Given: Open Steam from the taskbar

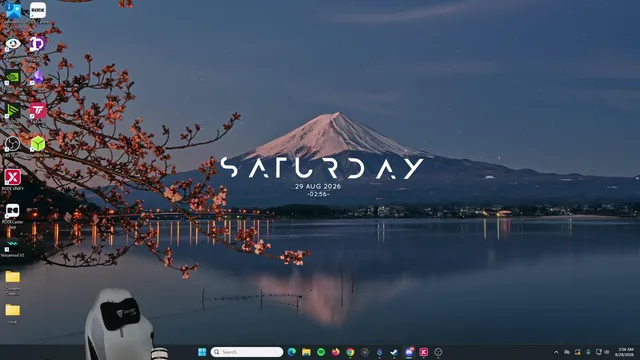Looking at the screenshot, I should 394,352.
